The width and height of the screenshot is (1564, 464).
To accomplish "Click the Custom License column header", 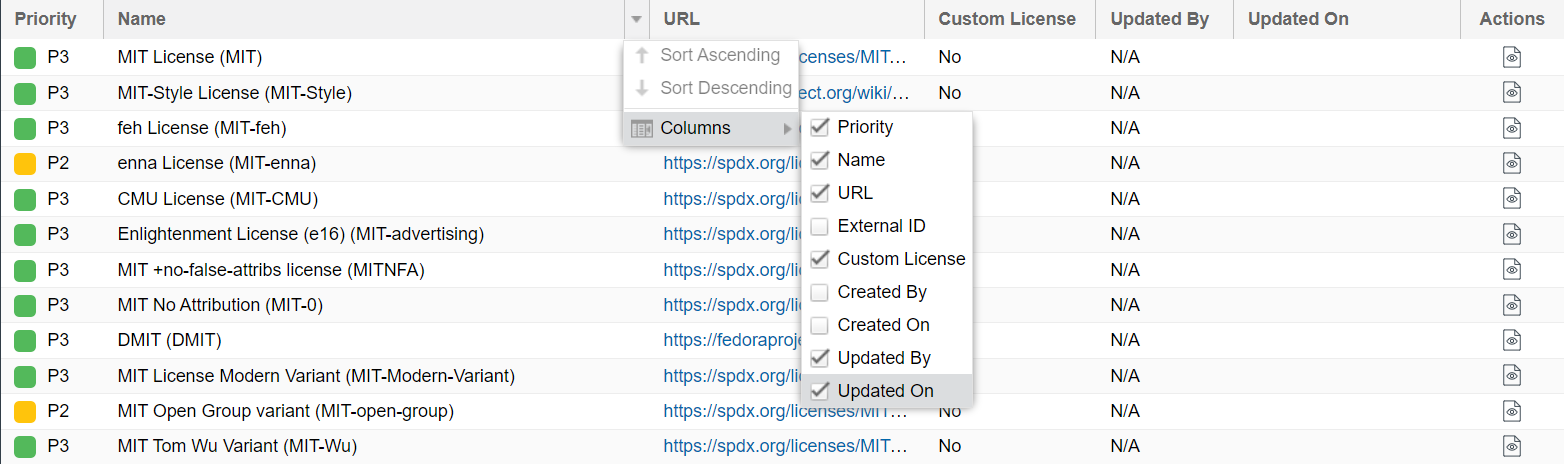I will point(1006,19).
